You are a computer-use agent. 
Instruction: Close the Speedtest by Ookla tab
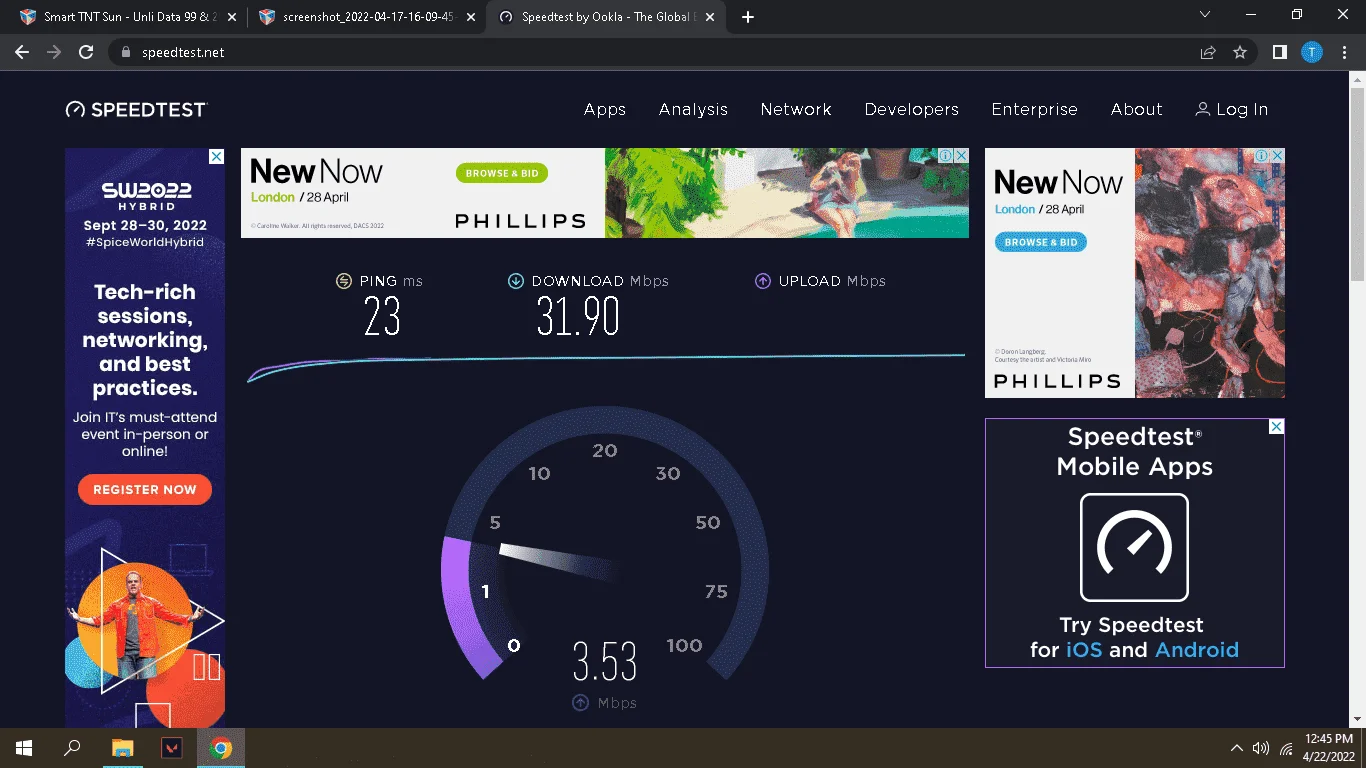709,17
